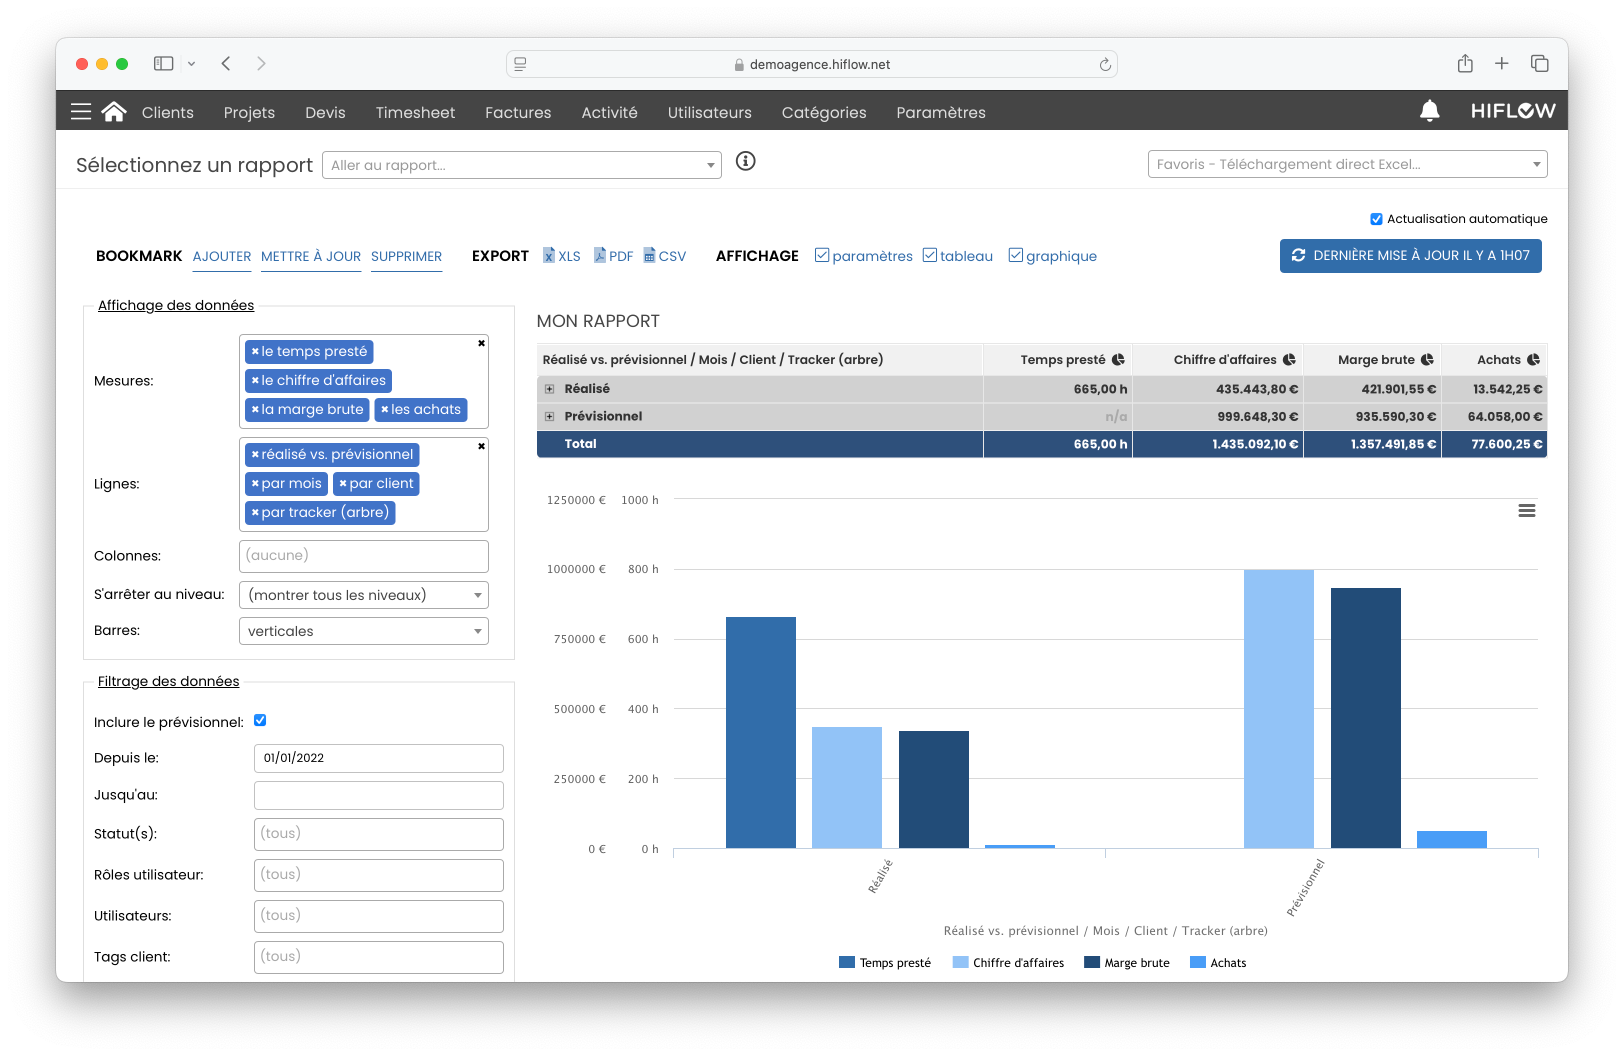Remove the 'par mois' tag from Lignes
Screen dimensions: 1624x1056
pyautogui.click(x=256, y=484)
